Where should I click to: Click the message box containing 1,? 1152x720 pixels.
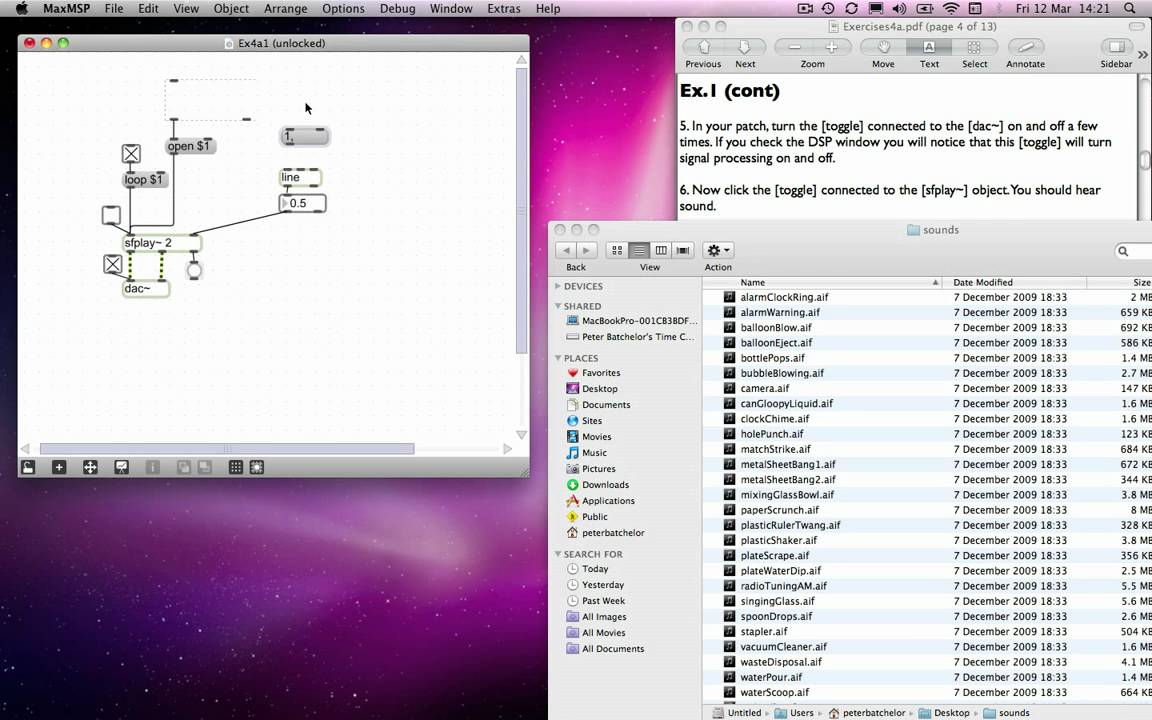305,136
